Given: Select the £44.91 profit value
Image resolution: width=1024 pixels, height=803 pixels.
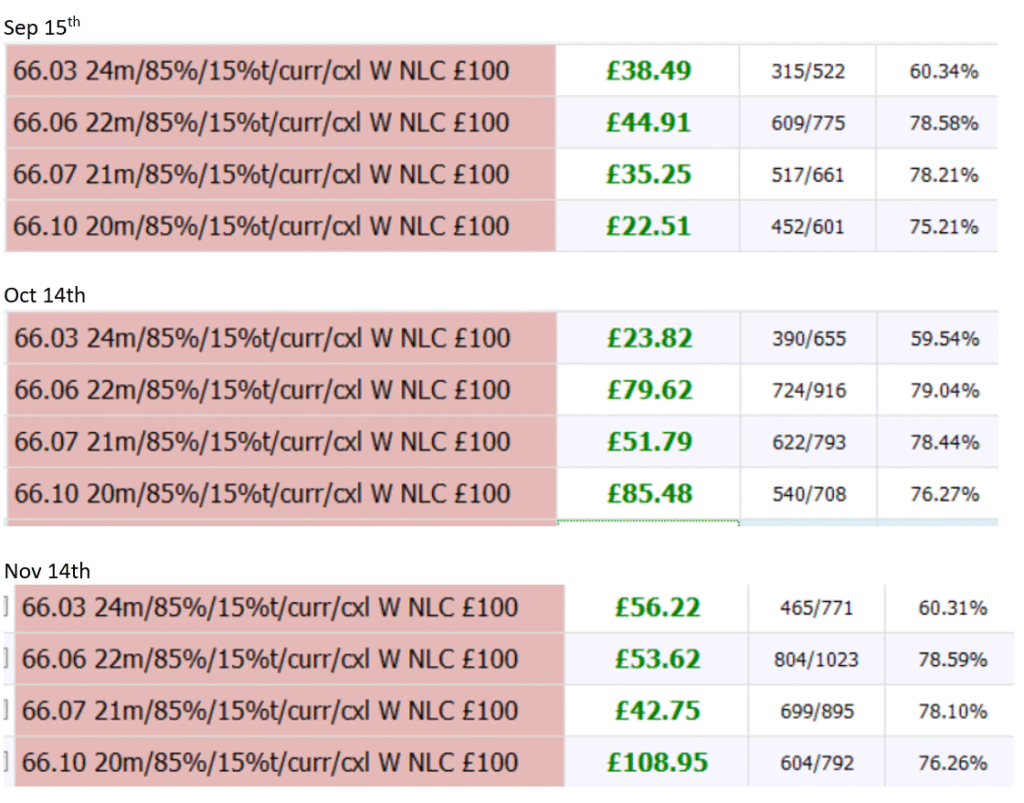Looking at the screenshot, I should pos(648,123).
